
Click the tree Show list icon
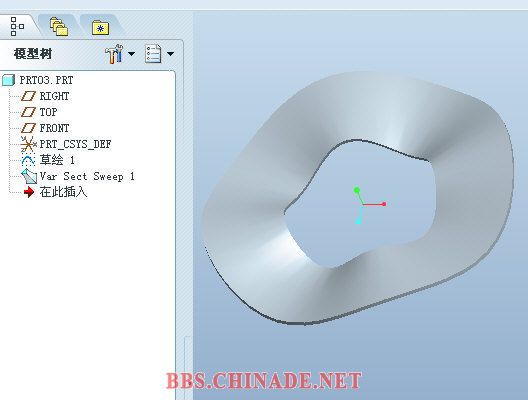[x=153, y=54]
